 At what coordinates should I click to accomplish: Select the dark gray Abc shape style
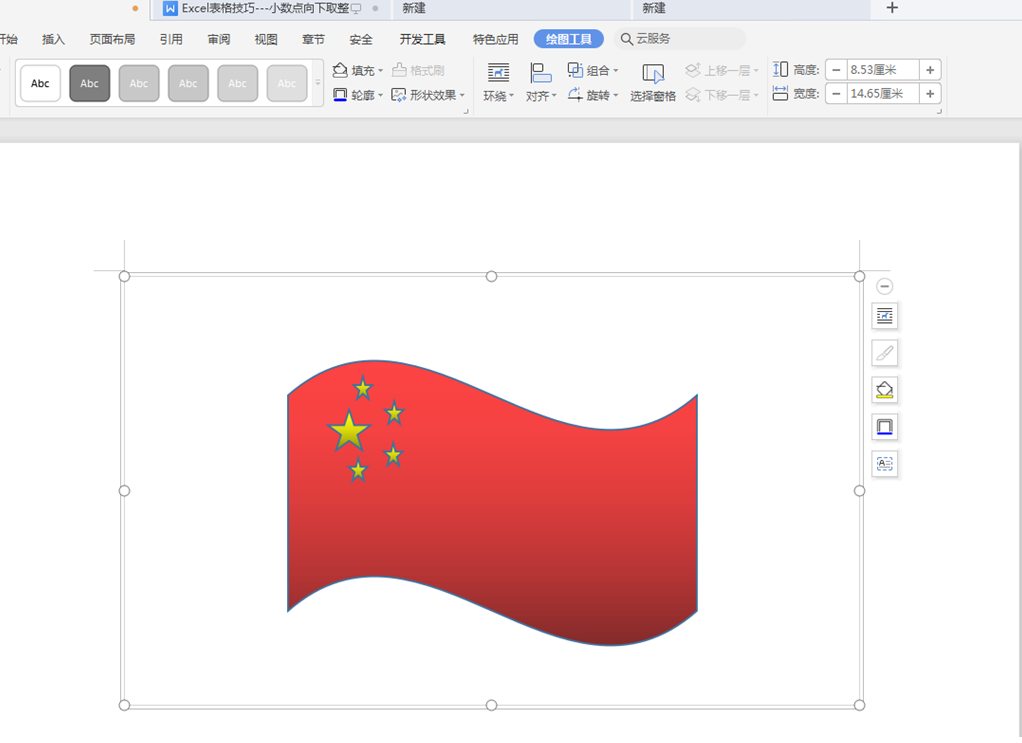click(90, 84)
